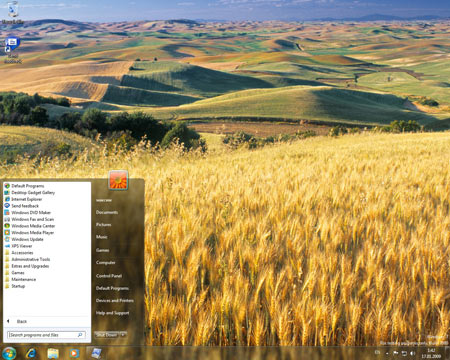Open Help and Support

click(113, 313)
